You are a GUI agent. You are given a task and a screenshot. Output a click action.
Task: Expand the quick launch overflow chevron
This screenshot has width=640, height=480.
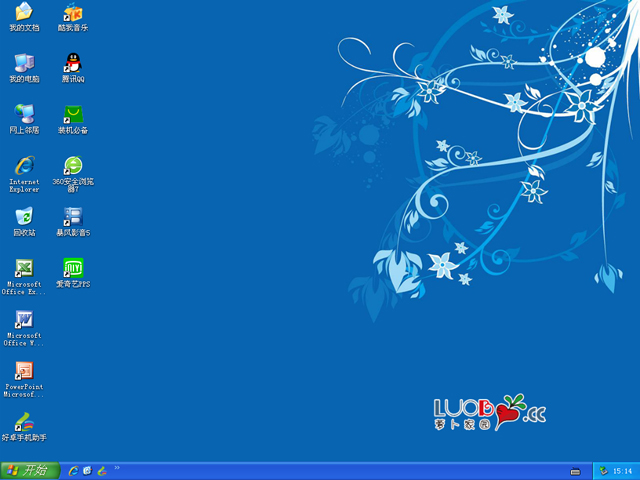[117, 468]
